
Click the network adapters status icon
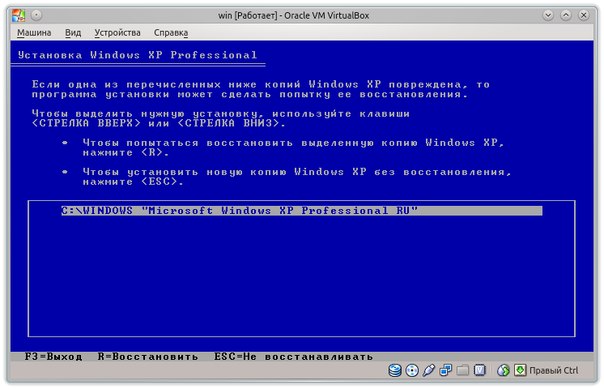pos(446,371)
